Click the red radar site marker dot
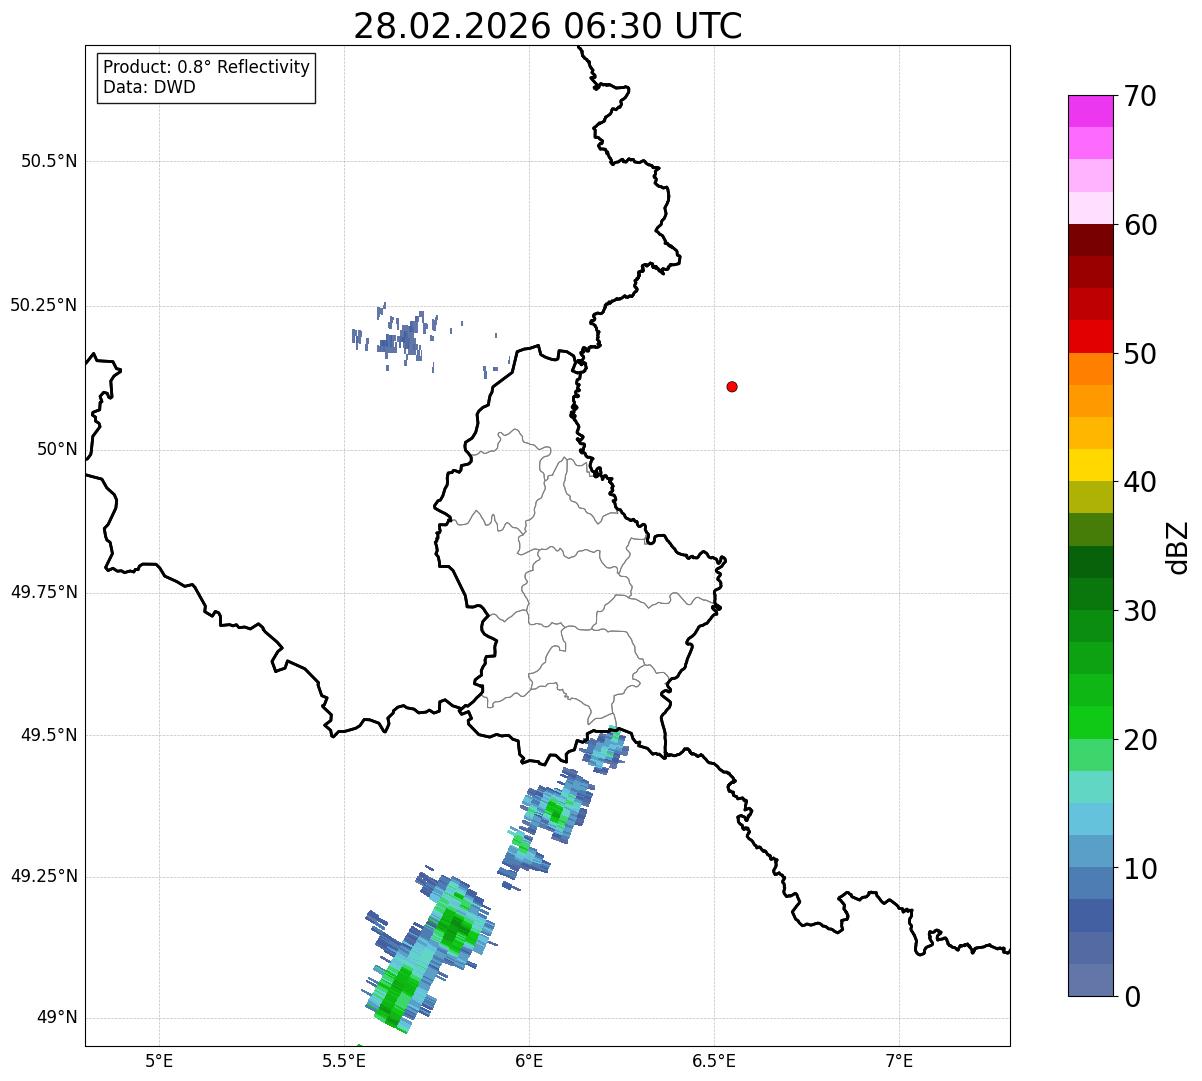1202x1081 pixels. (x=732, y=386)
